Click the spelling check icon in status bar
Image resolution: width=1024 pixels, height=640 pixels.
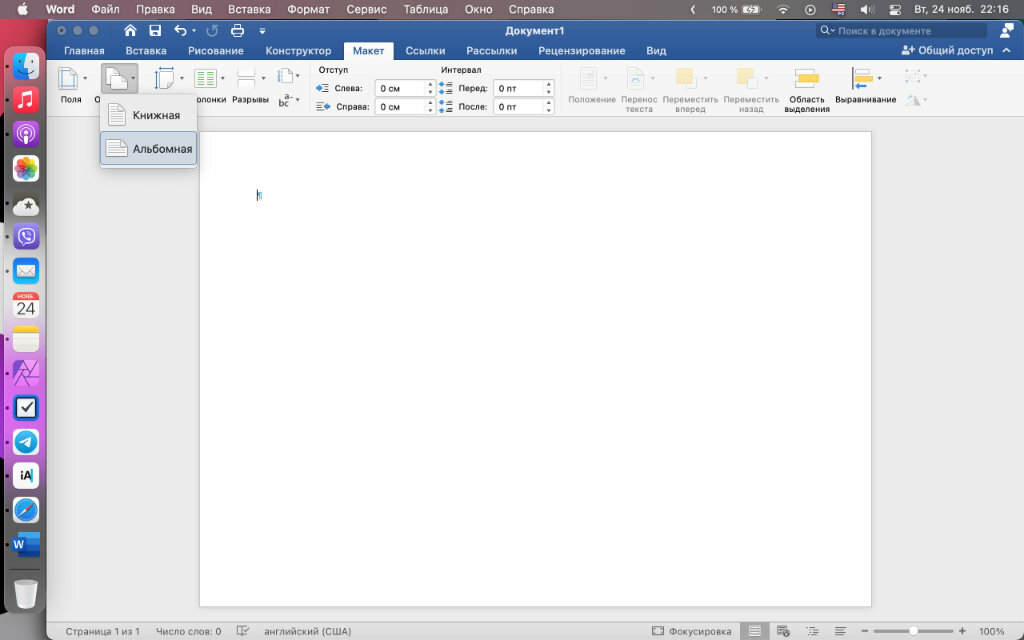pos(242,632)
